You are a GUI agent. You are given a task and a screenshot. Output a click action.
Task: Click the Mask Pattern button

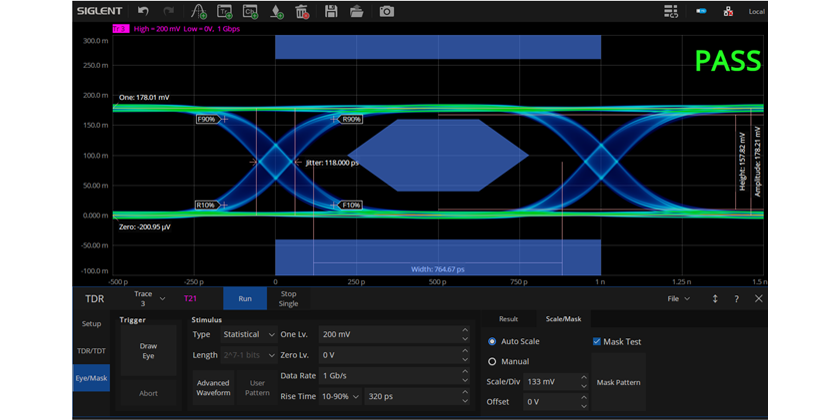(x=619, y=382)
